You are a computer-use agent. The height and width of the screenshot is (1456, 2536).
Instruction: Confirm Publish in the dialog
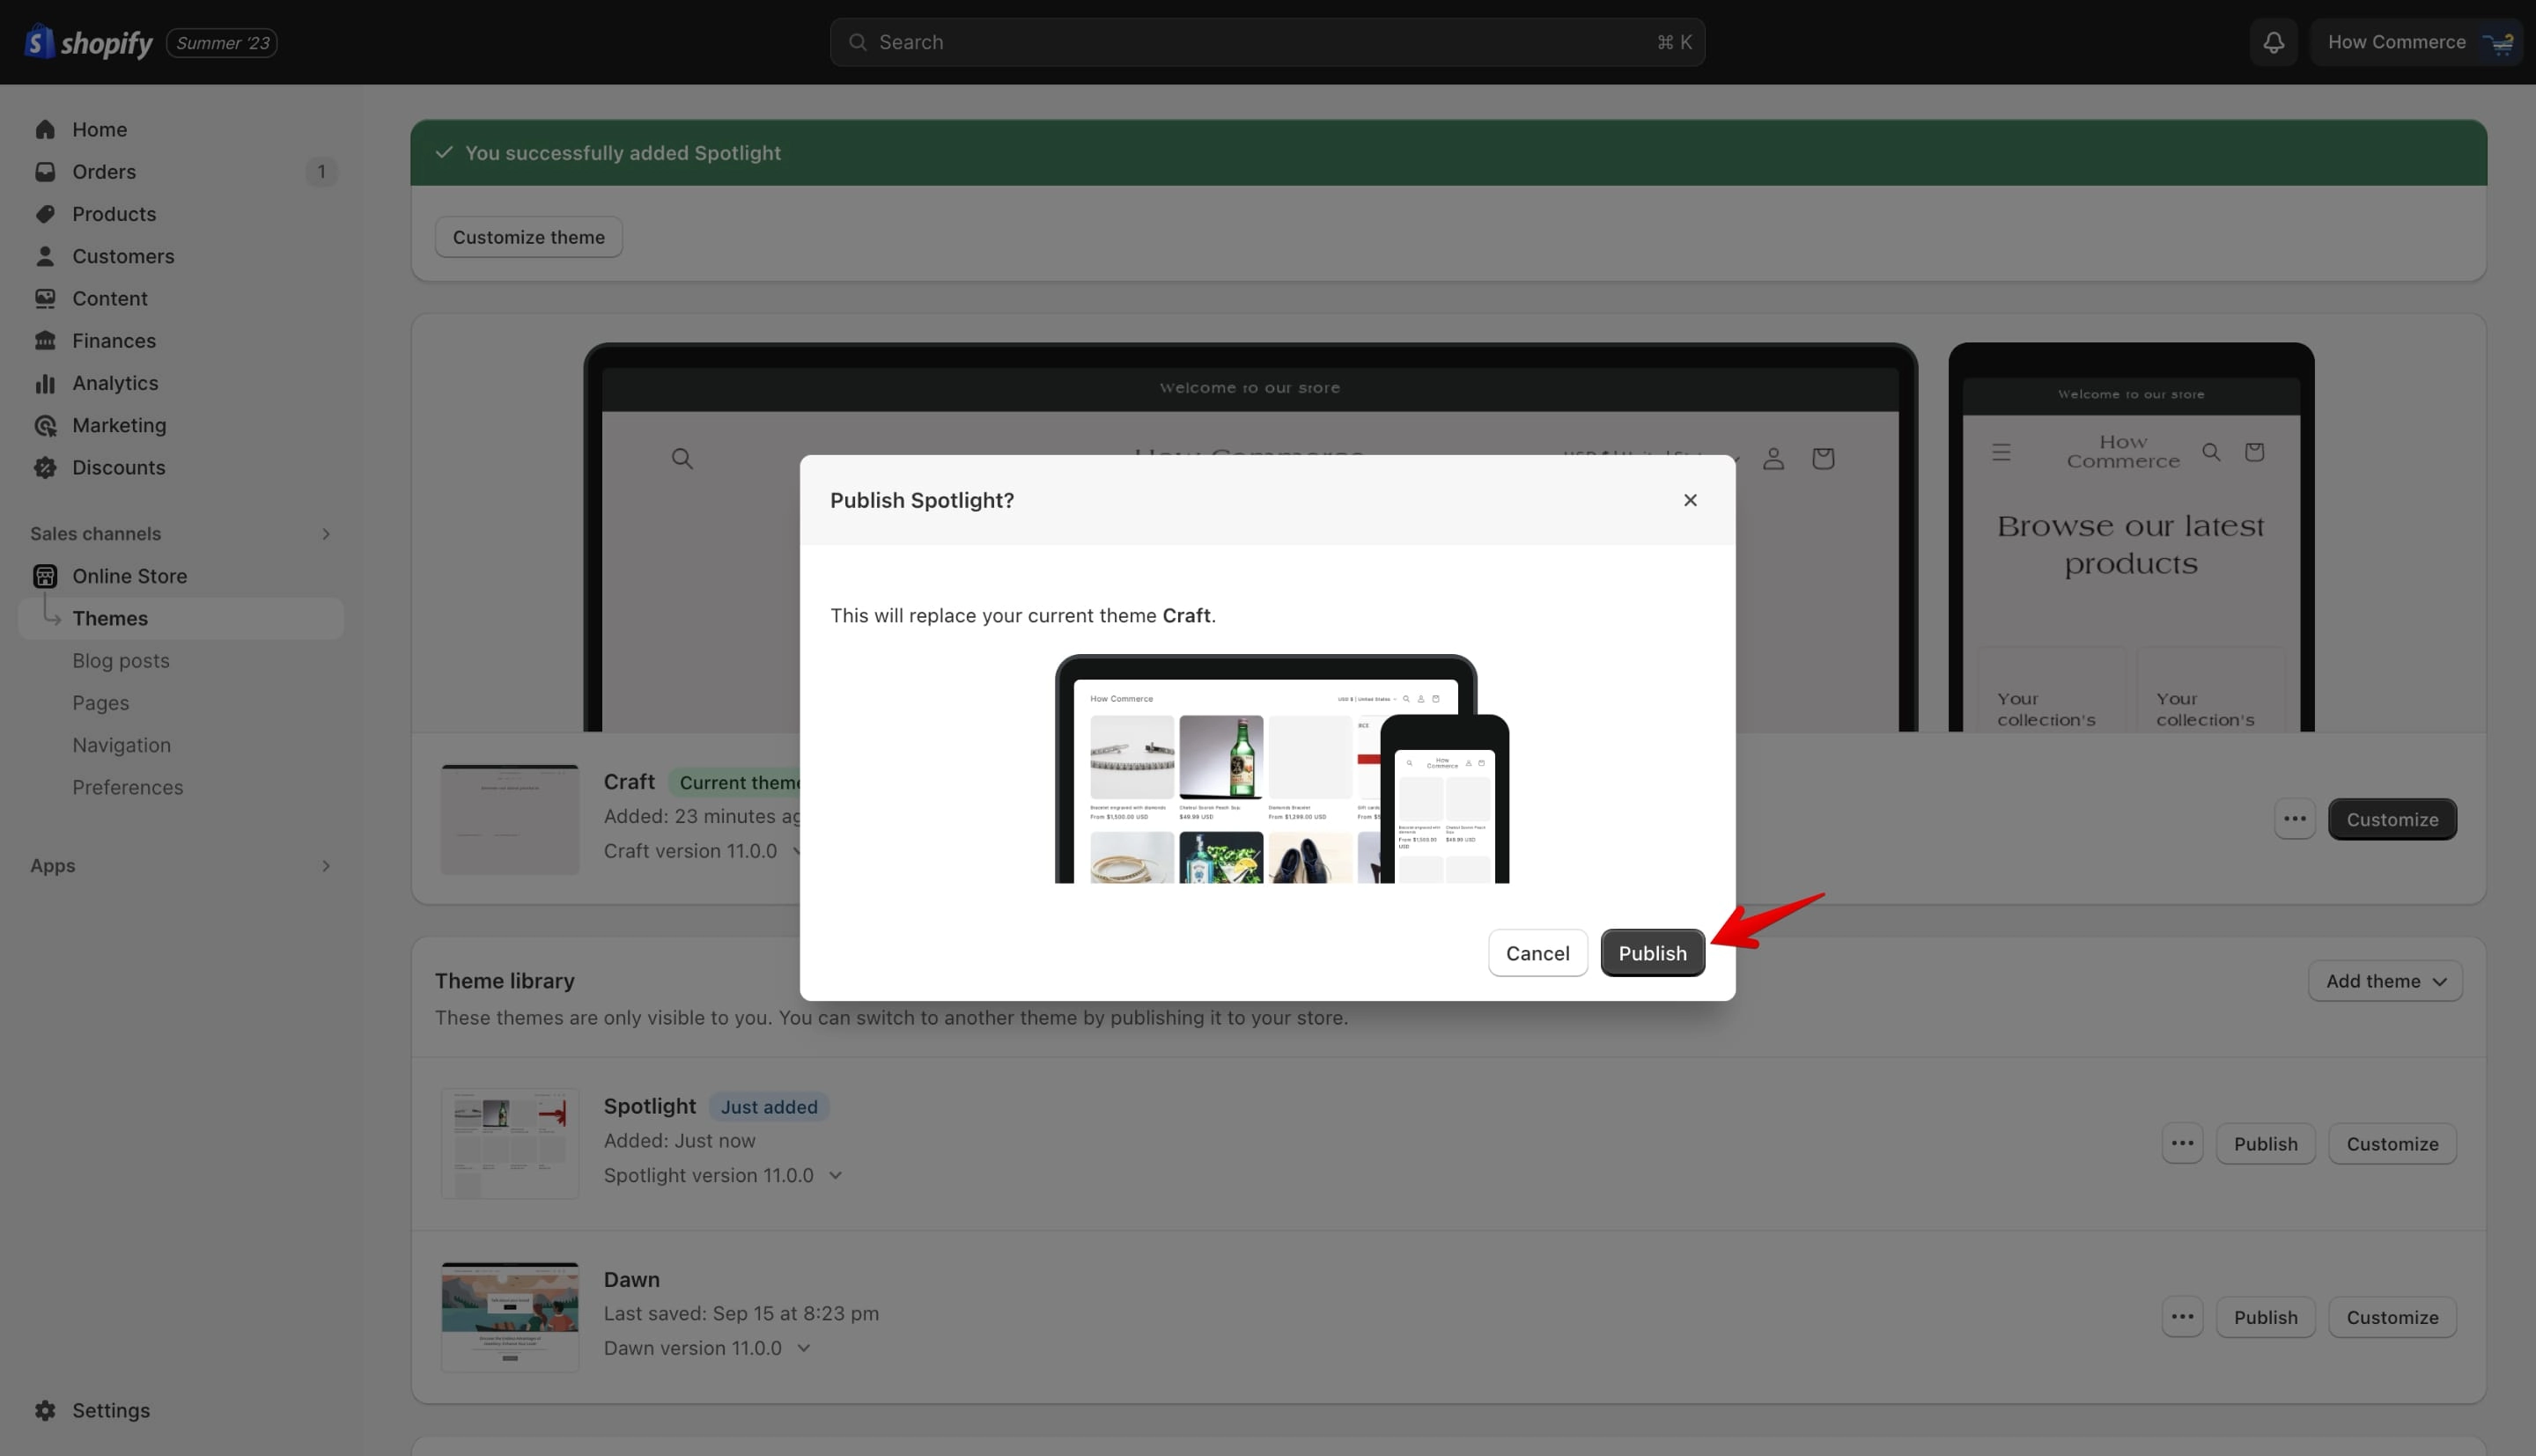pyautogui.click(x=1652, y=953)
